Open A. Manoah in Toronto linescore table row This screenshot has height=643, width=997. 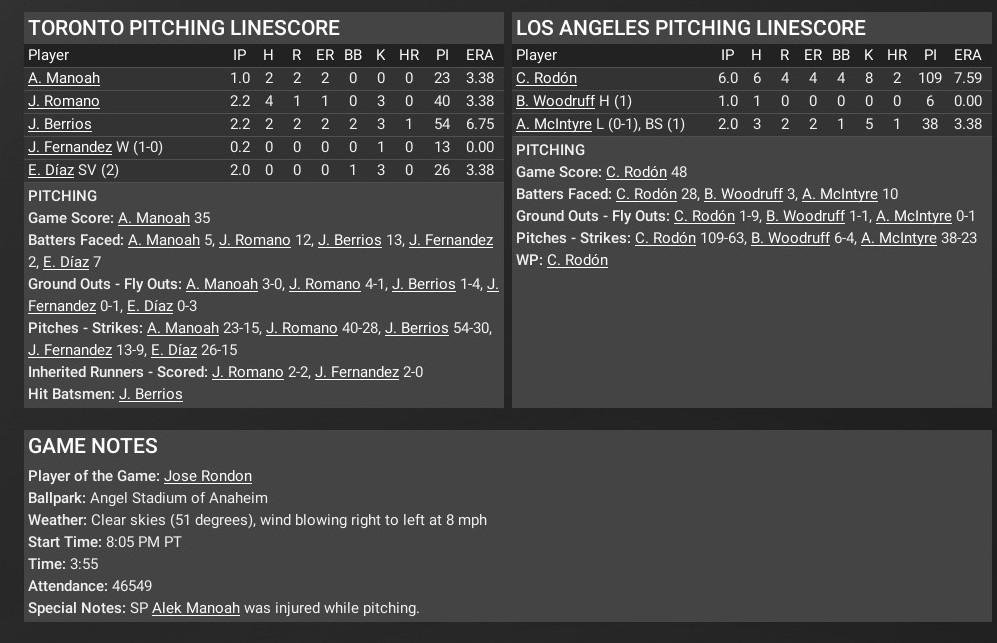pyautogui.click(x=64, y=78)
